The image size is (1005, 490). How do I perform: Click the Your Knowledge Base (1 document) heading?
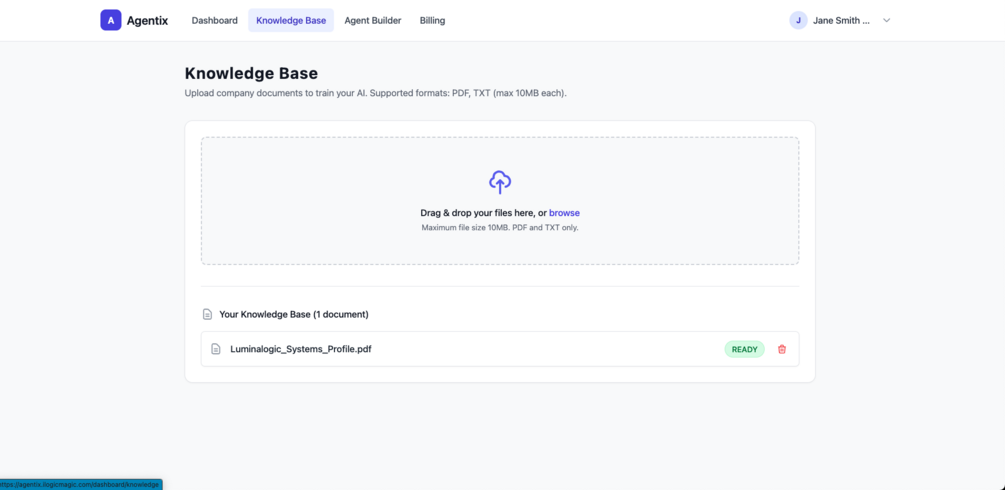tap(294, 314)
